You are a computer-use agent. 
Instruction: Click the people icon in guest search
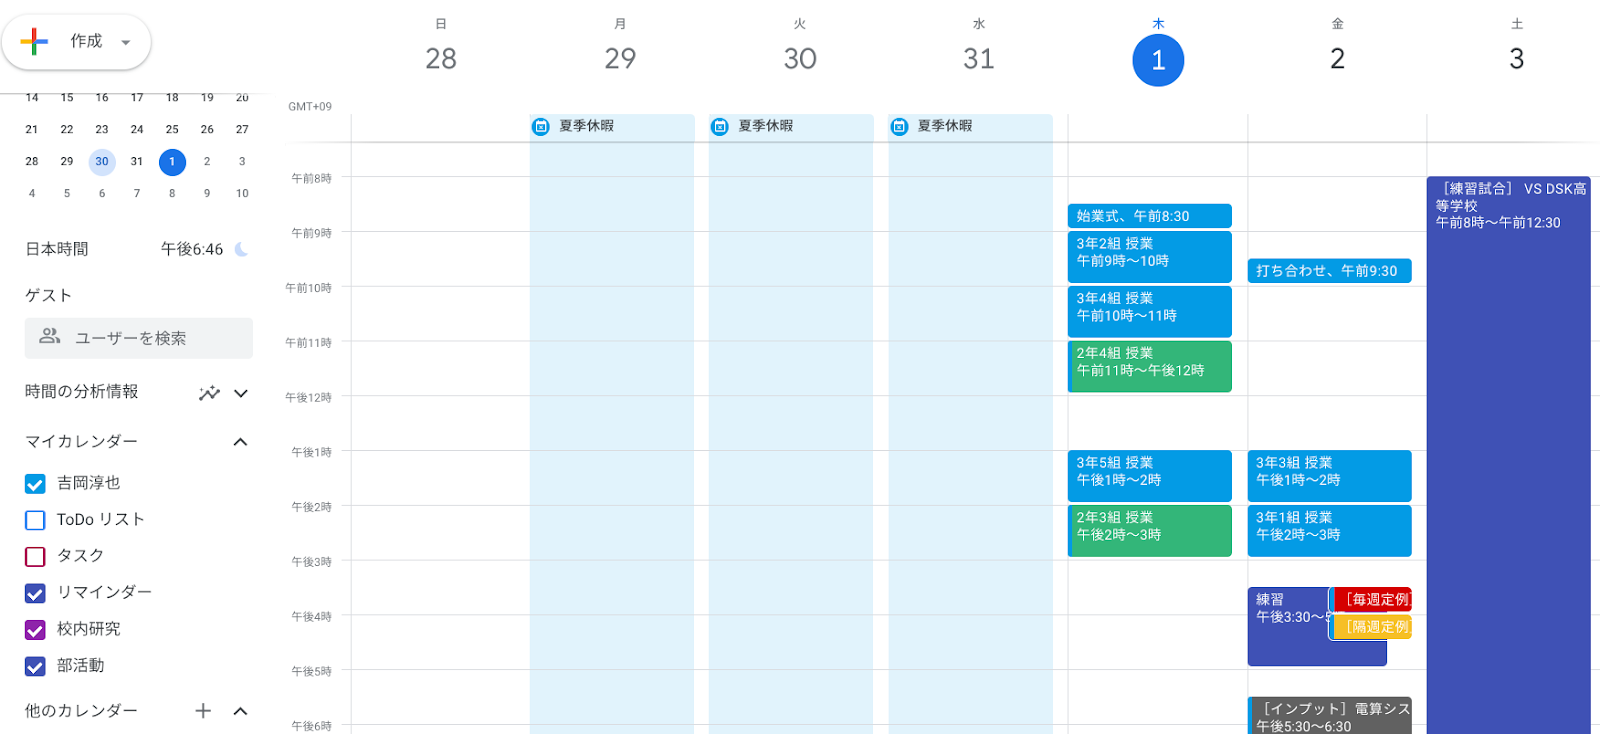point(50,337)
